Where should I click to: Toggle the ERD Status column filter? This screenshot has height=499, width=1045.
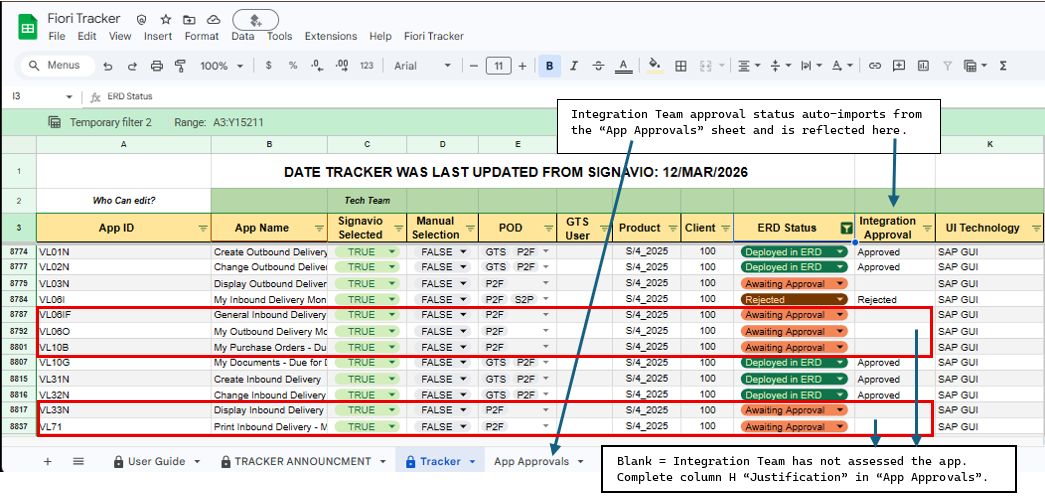pyautogui.click(x=846, y=228)
